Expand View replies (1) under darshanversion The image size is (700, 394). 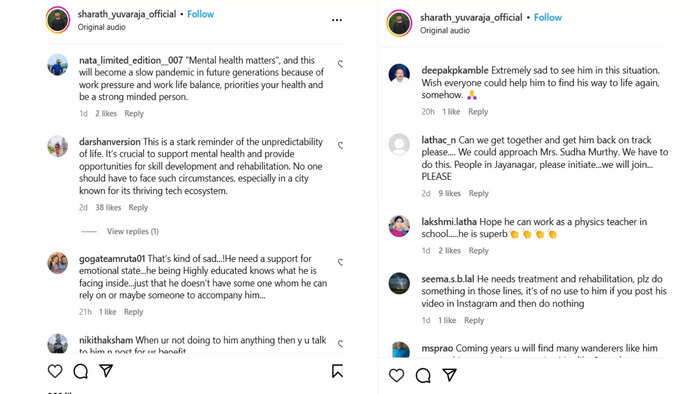click(133, 231)
